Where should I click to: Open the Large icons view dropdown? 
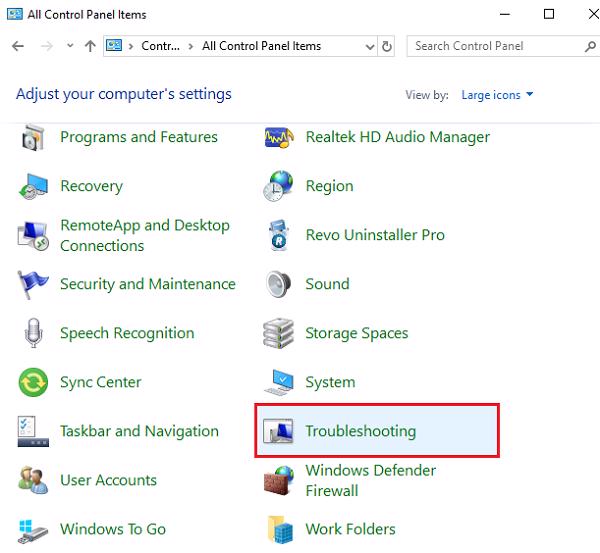497,95
